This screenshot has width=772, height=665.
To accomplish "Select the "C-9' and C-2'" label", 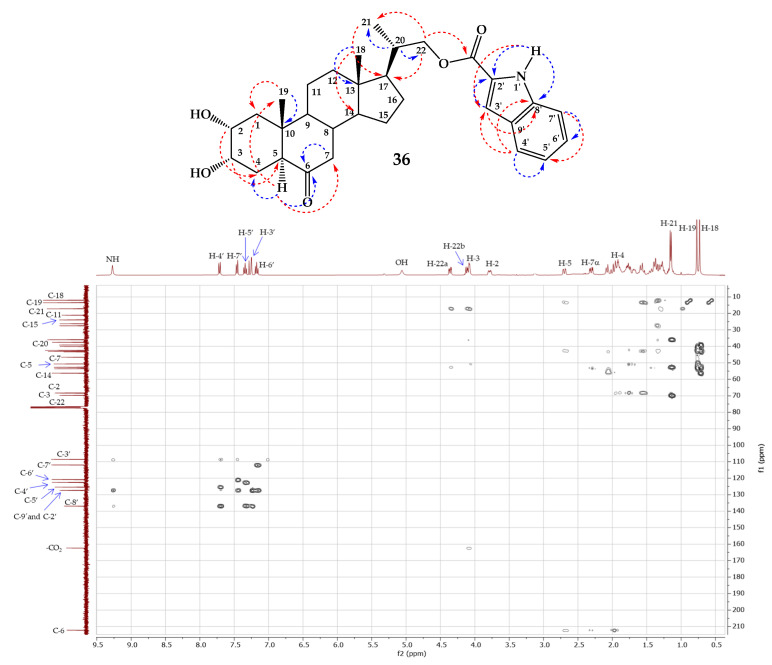I will click(x=35, y=517).
